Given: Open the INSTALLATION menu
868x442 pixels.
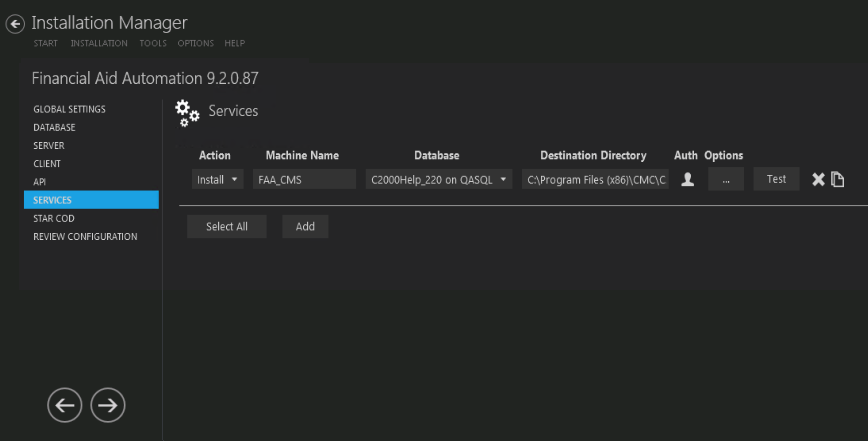Looking at the screenshot, I should pyautogui.click(x=99, y=43).
